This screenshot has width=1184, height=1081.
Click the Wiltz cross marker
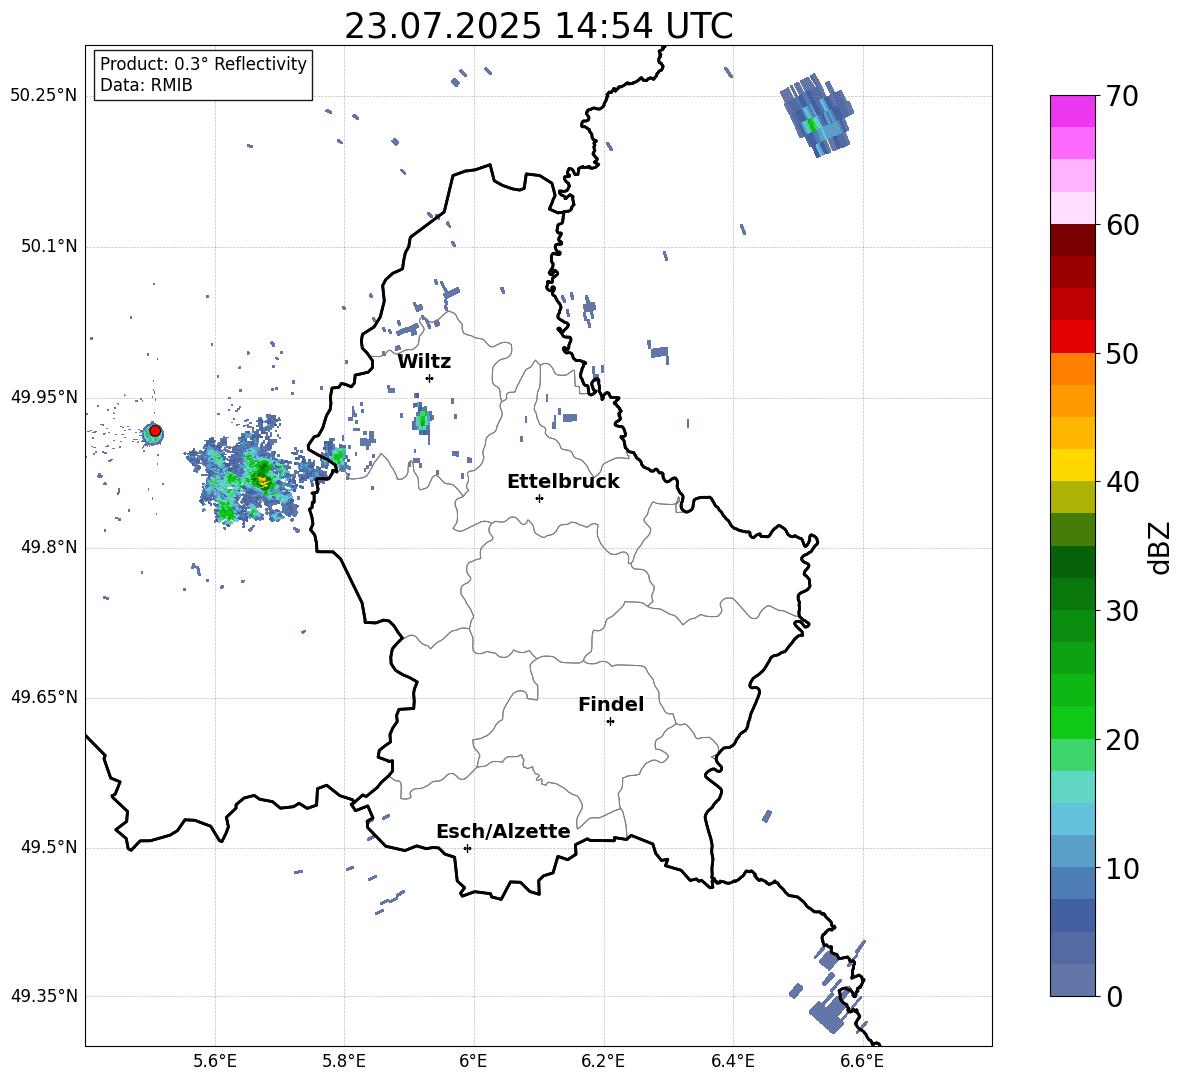pyautogui.click(x=429, y=378)
